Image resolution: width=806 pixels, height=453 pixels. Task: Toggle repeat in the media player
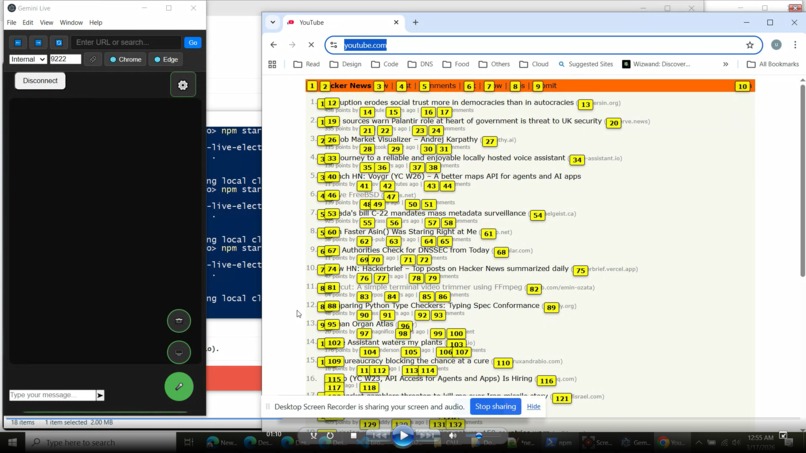click(330, 436)
